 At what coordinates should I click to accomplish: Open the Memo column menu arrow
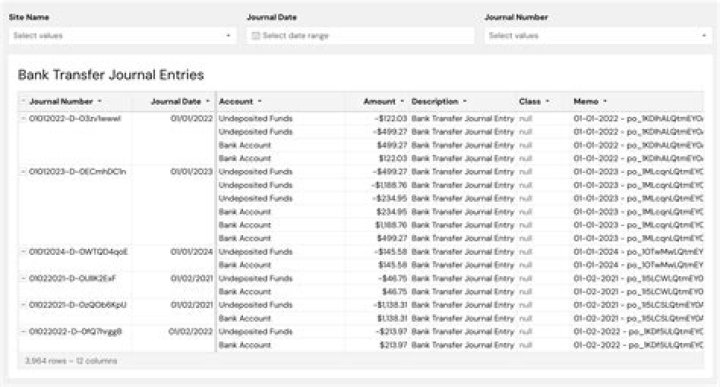click(605, 101)
